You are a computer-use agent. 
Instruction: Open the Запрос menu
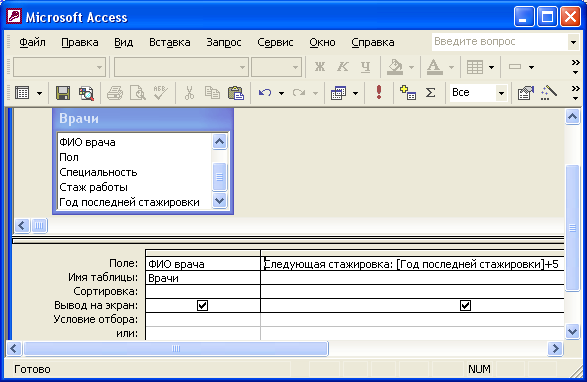(x=223, y=42)
